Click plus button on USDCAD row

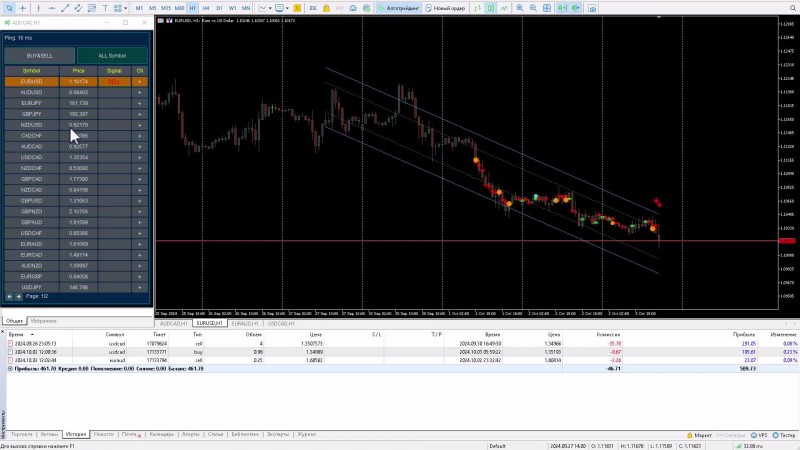(139, 158)
